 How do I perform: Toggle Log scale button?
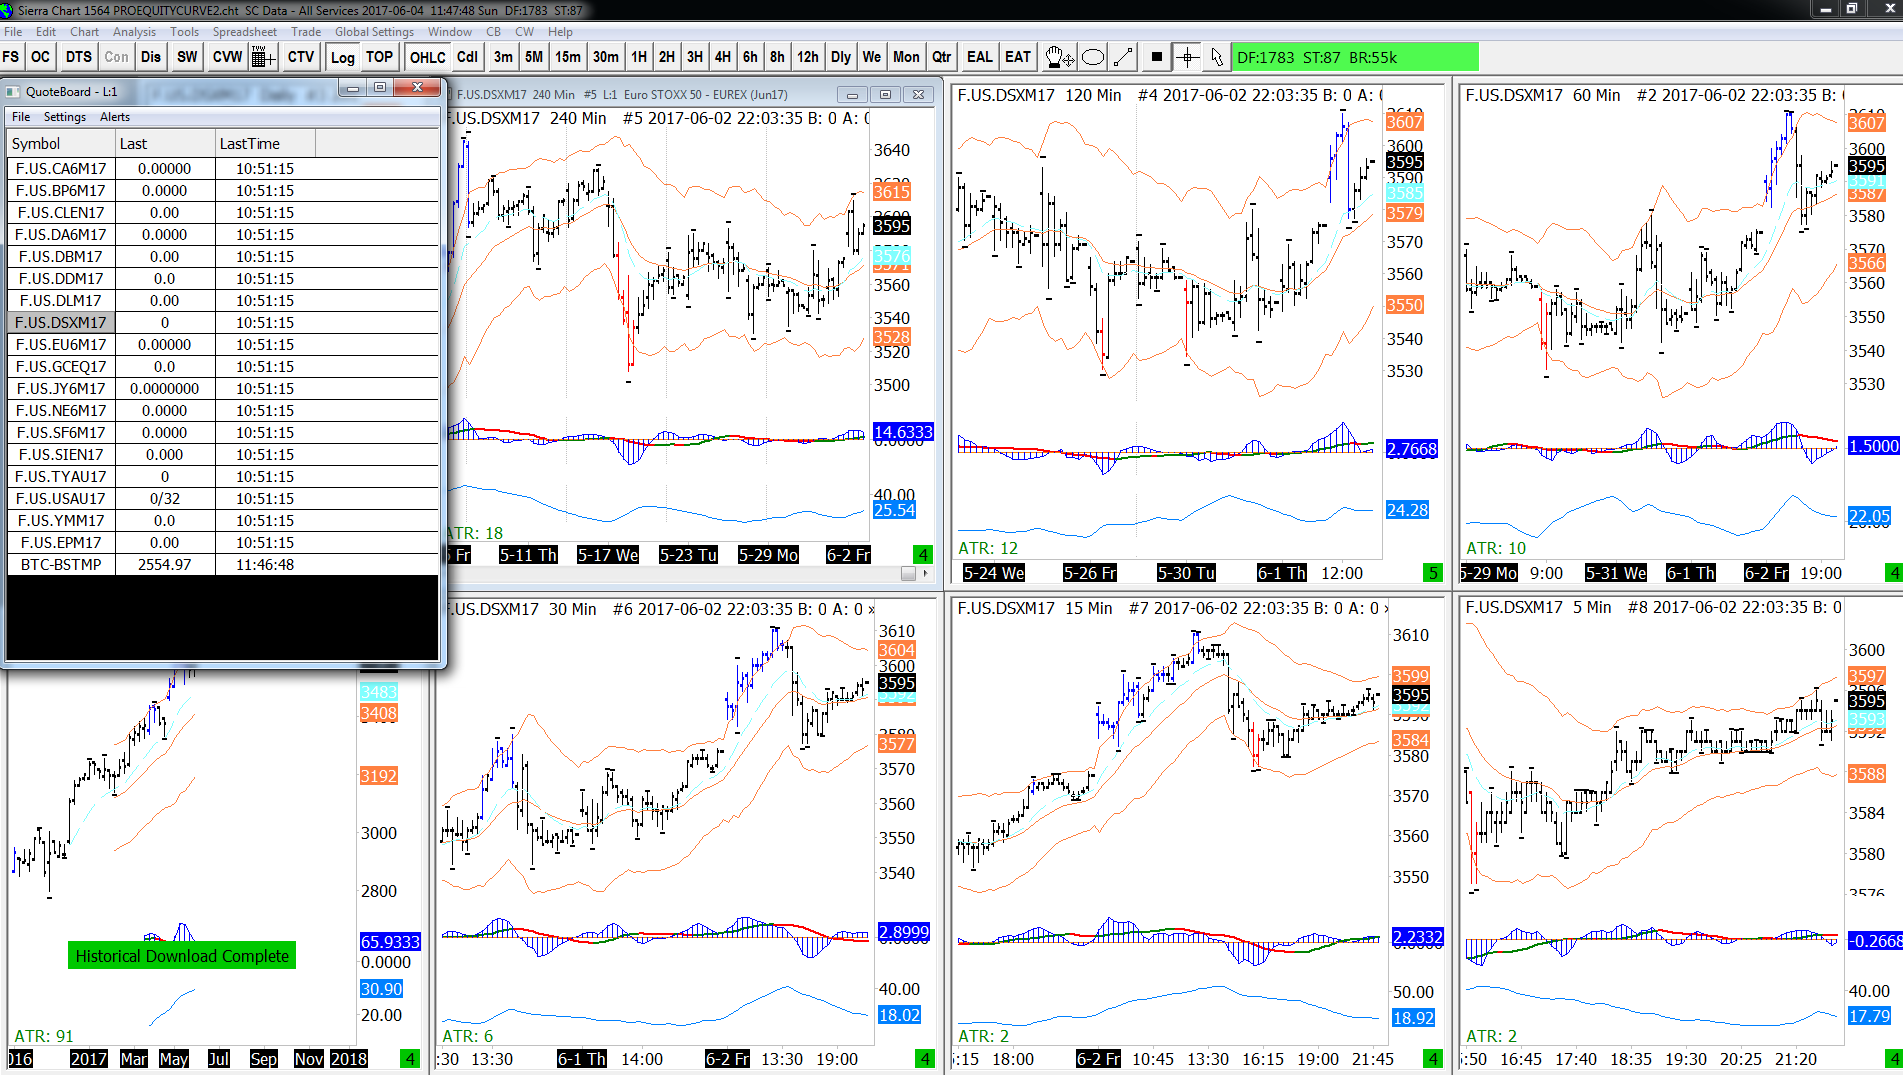[342, 57]
